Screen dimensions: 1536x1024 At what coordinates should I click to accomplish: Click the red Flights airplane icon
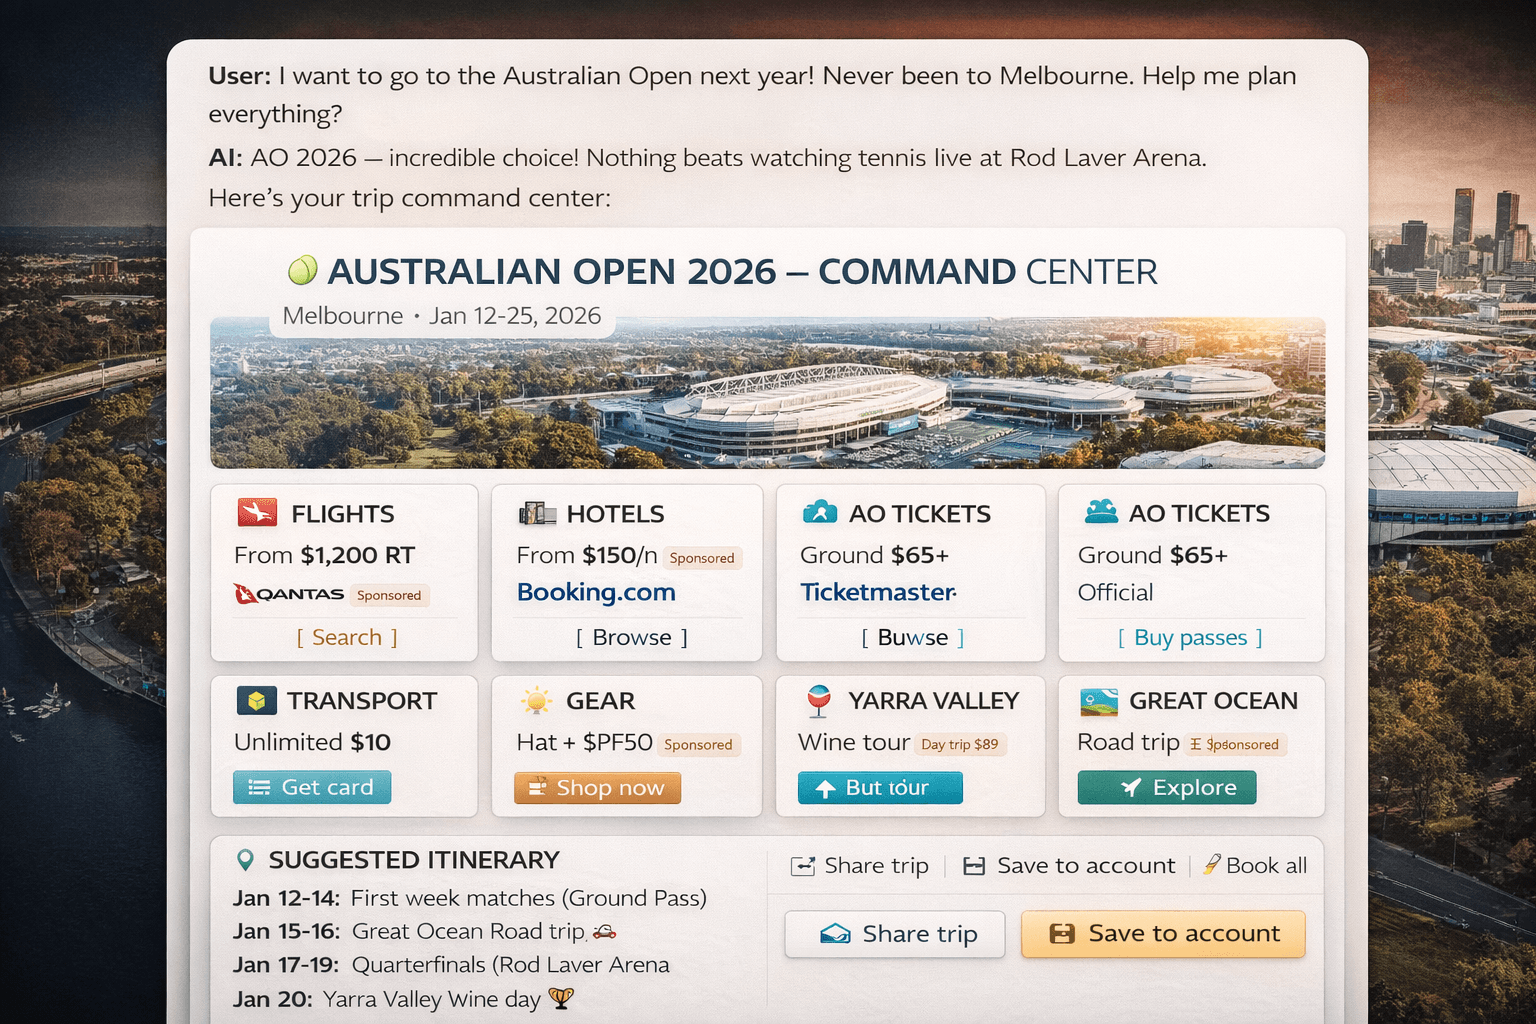coord(257,513)
